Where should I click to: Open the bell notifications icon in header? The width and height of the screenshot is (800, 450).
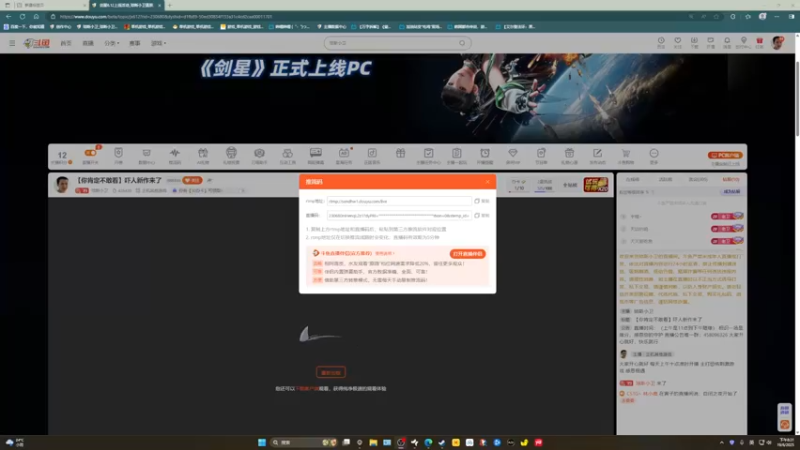pyautogui.click(x=727, y=42)
